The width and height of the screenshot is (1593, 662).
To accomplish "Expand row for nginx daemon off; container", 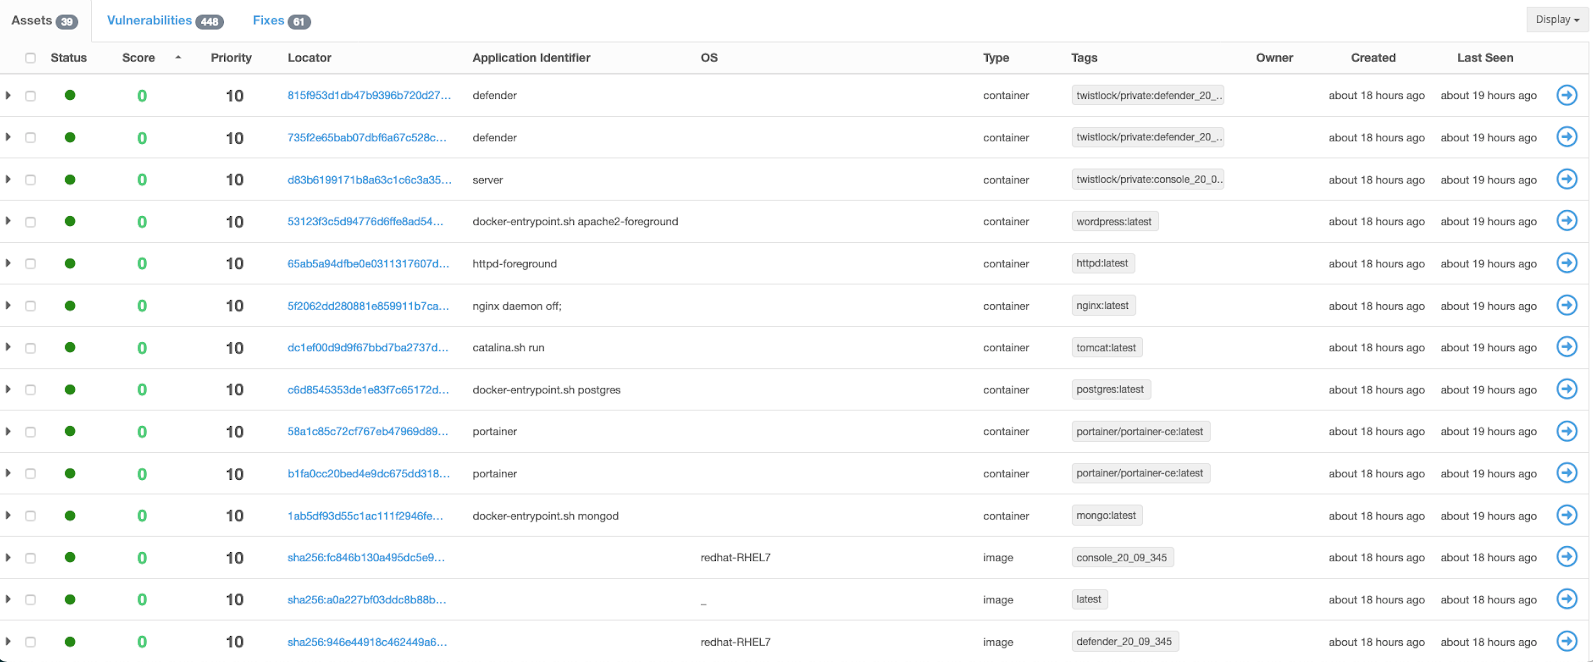I will 8,305.
